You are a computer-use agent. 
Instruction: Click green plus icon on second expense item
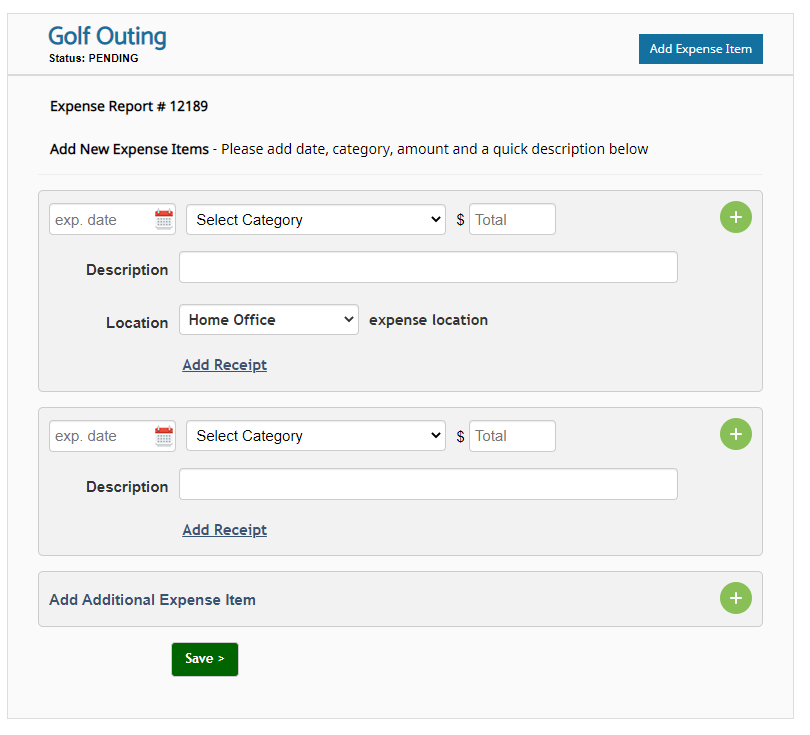coord(736,434)
